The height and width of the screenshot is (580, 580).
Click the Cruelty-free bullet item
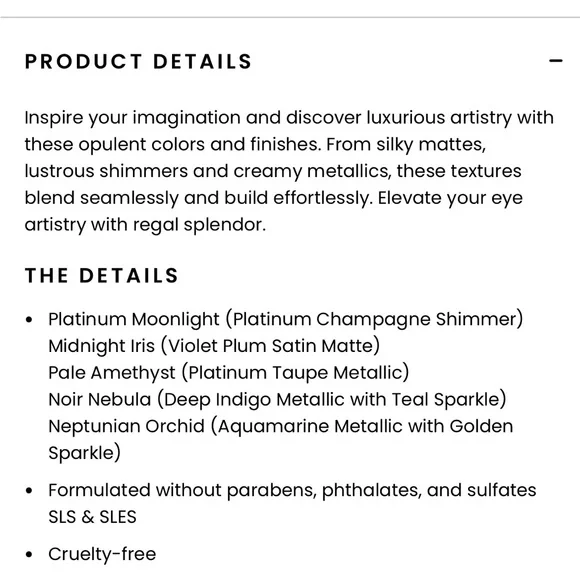pyautogui.click(x=102, y=554)
